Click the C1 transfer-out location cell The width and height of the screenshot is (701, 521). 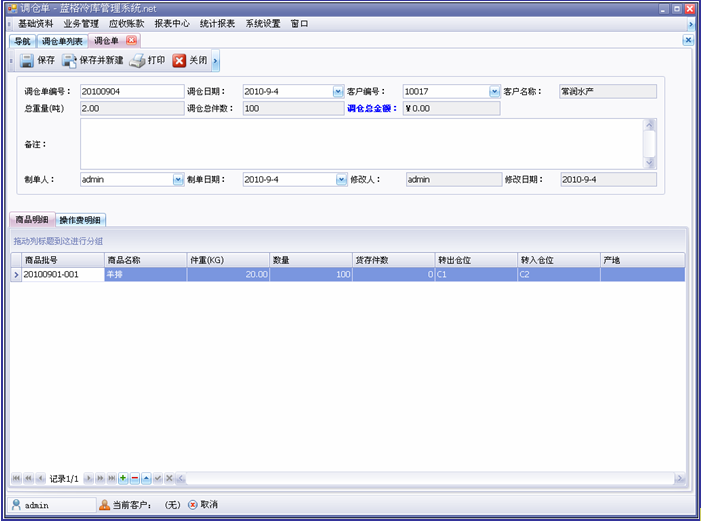point(476,274)
